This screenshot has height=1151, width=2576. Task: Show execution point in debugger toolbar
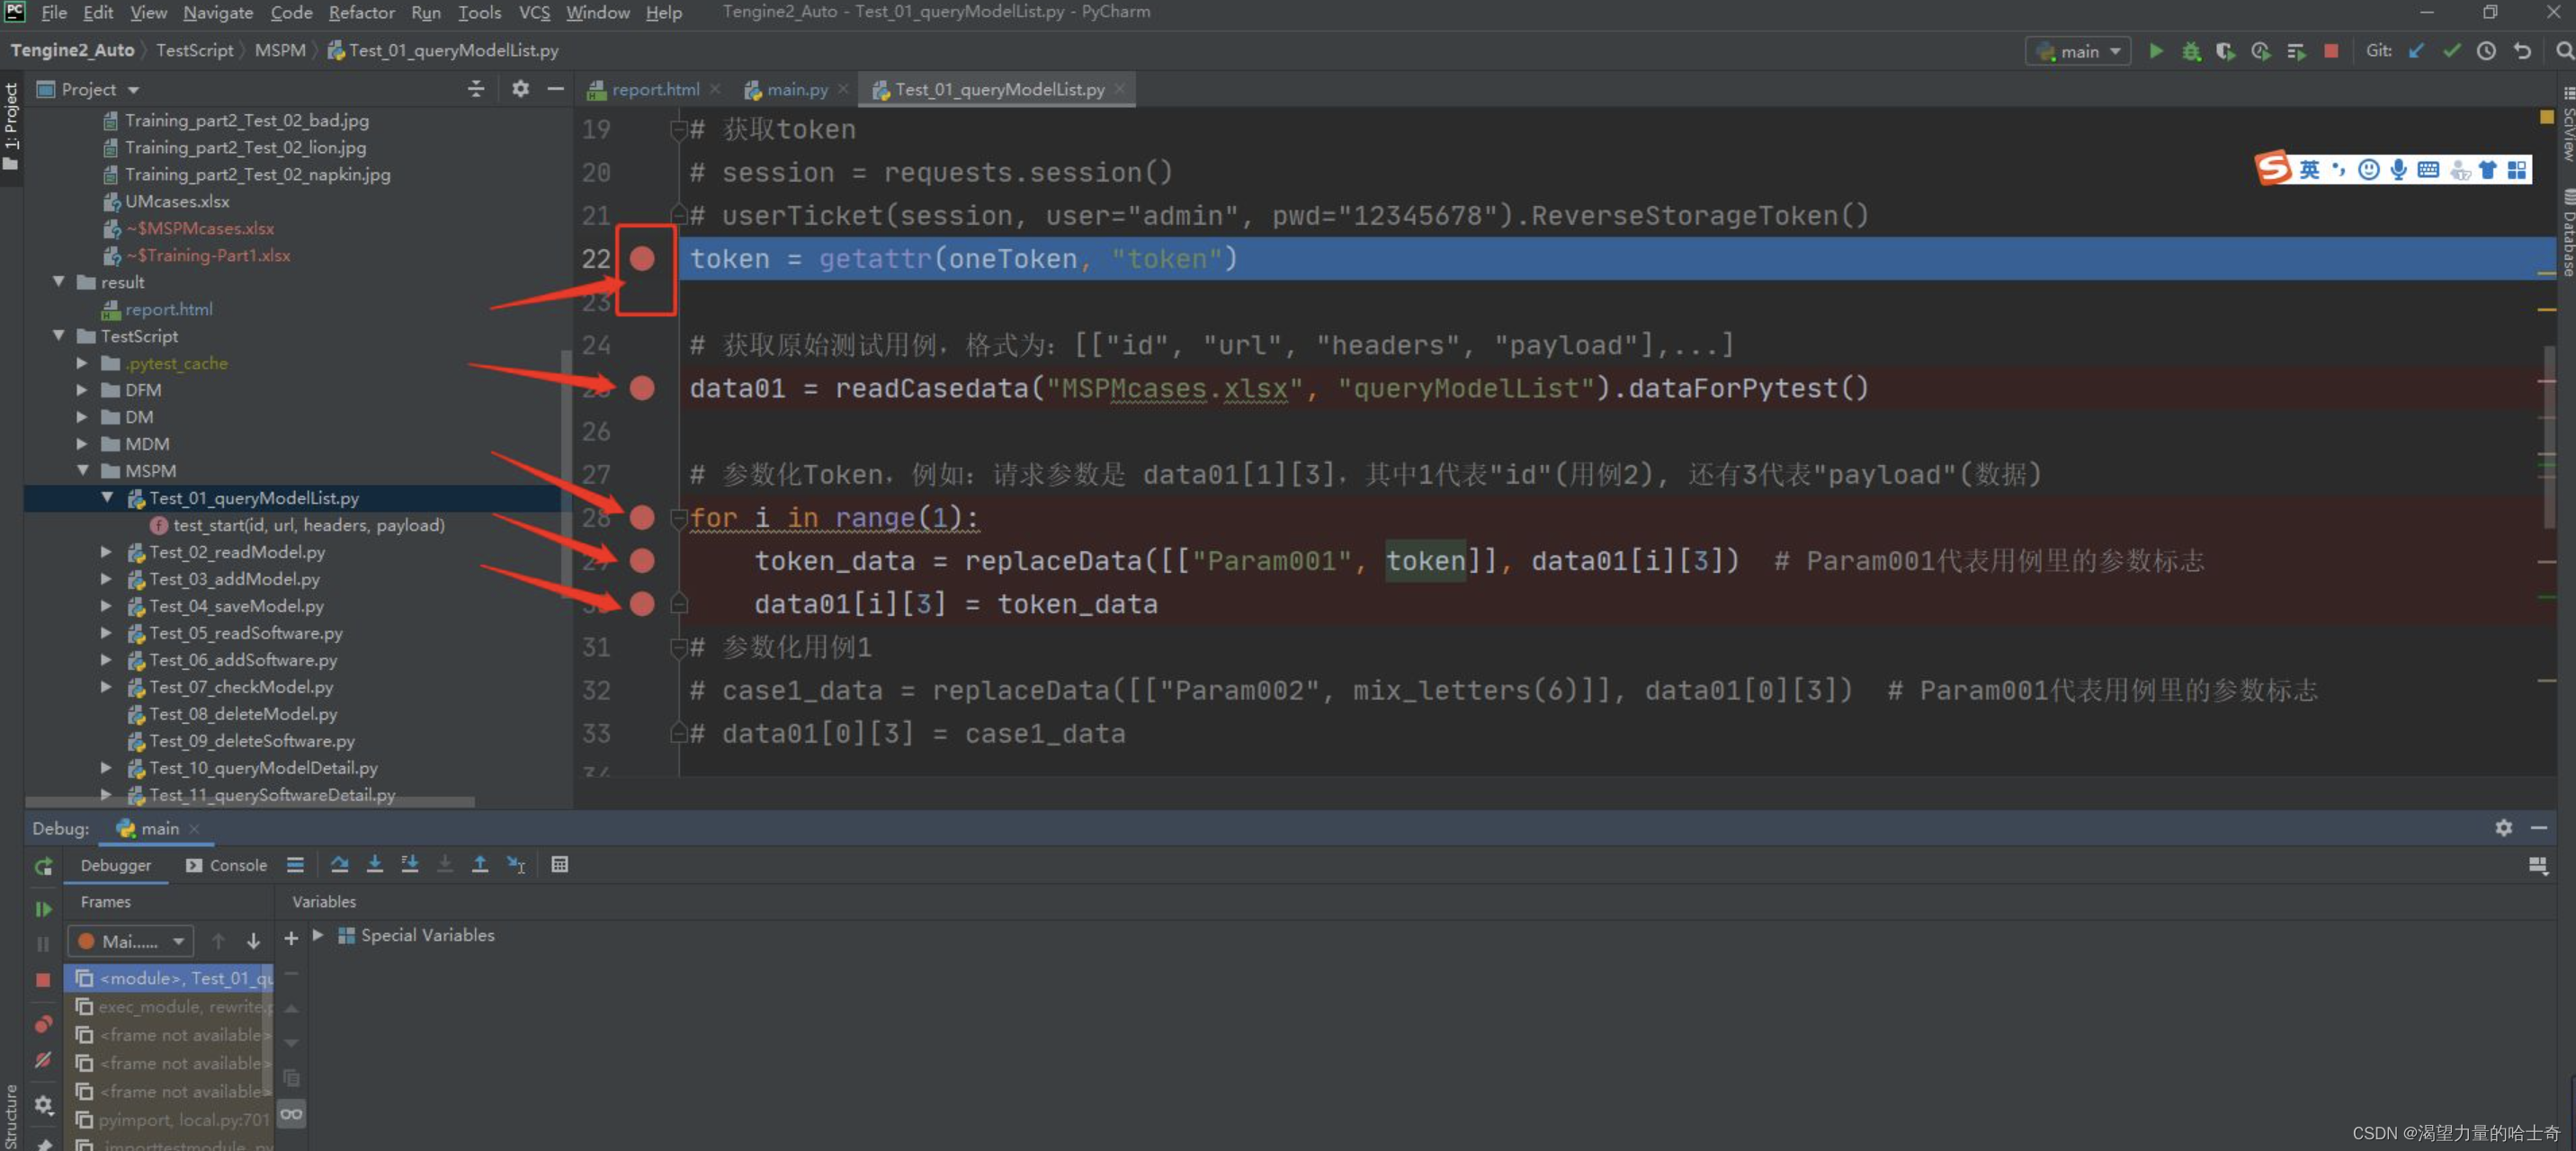click(x=295, y=864)
